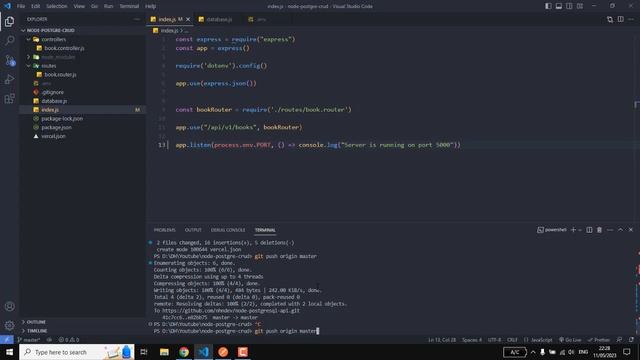Maximize the panel with chevron-up icon
The height and width of the screenshot is (360, 640).
620,230
